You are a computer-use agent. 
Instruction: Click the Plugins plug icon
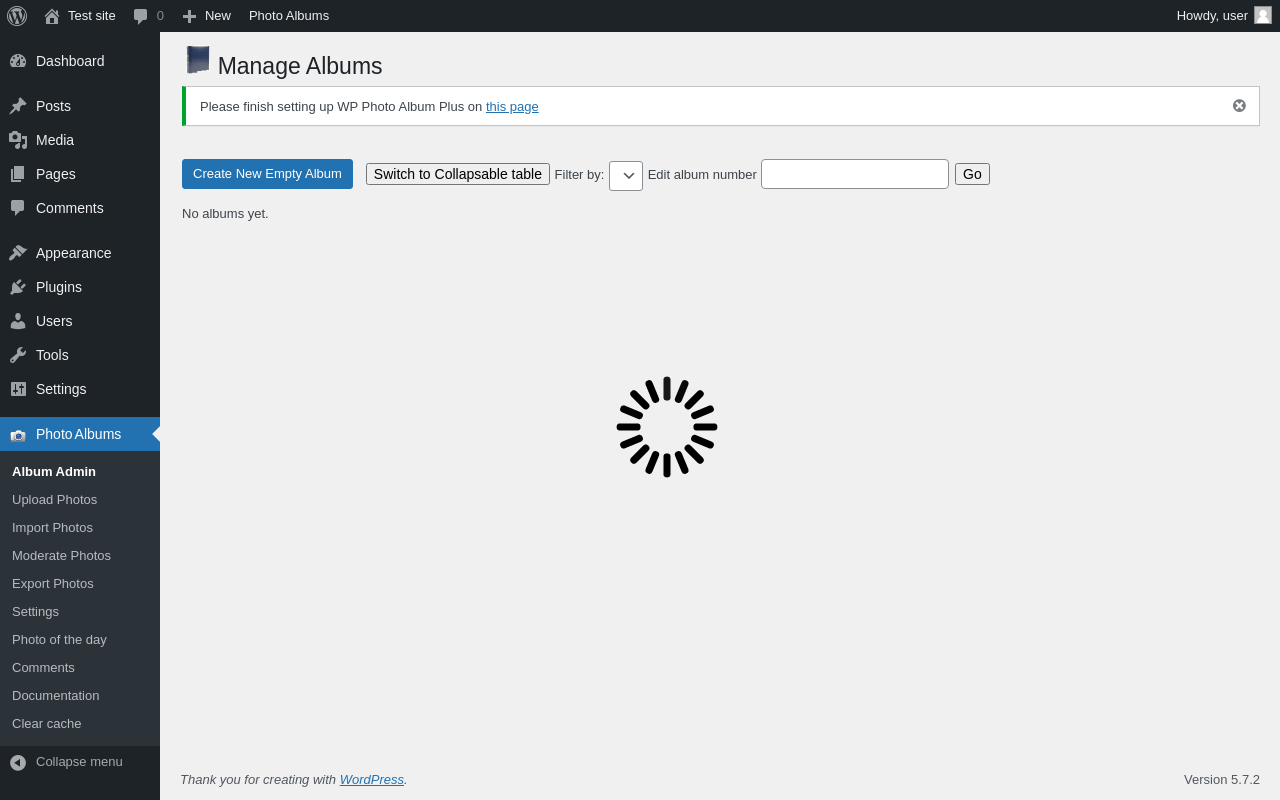click(18, 287)
